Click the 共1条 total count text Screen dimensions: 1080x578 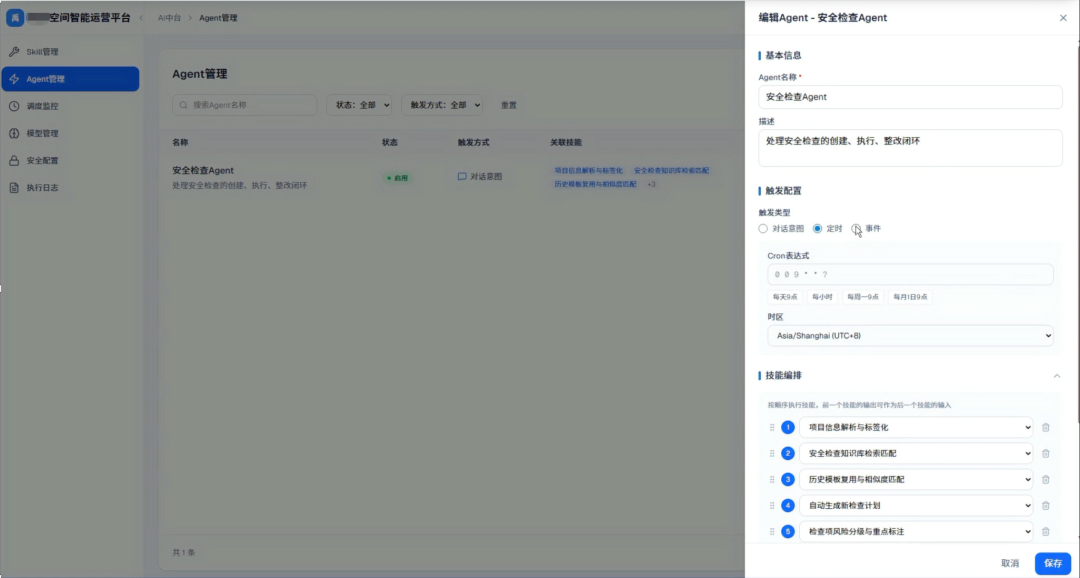(183, 553)
